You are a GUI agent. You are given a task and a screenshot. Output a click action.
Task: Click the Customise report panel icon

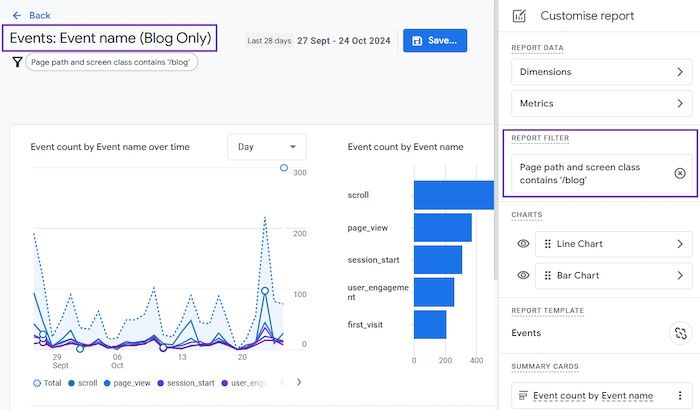[519, 16]
